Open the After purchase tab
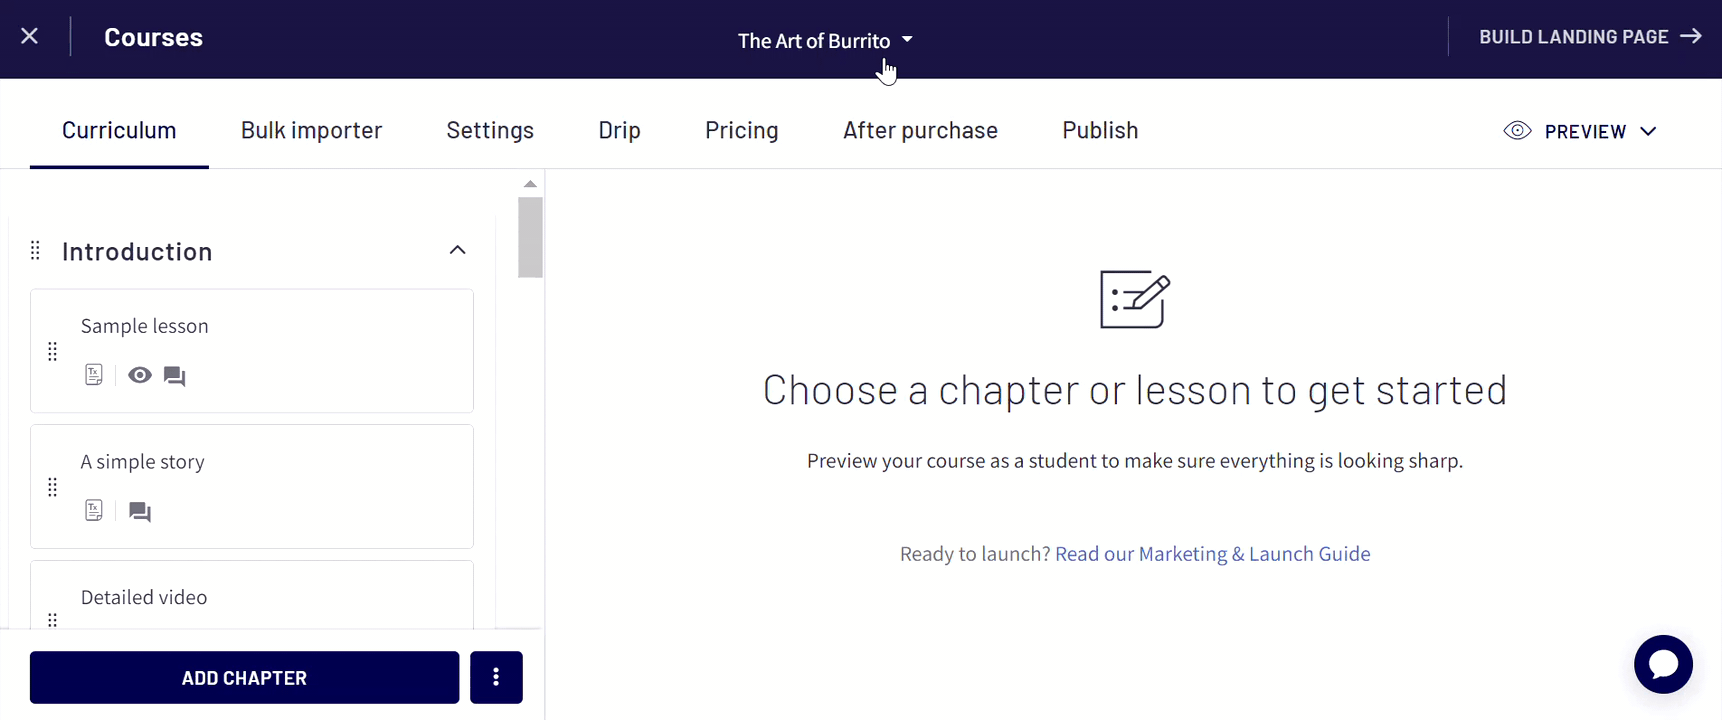 [x=920, y=130]
